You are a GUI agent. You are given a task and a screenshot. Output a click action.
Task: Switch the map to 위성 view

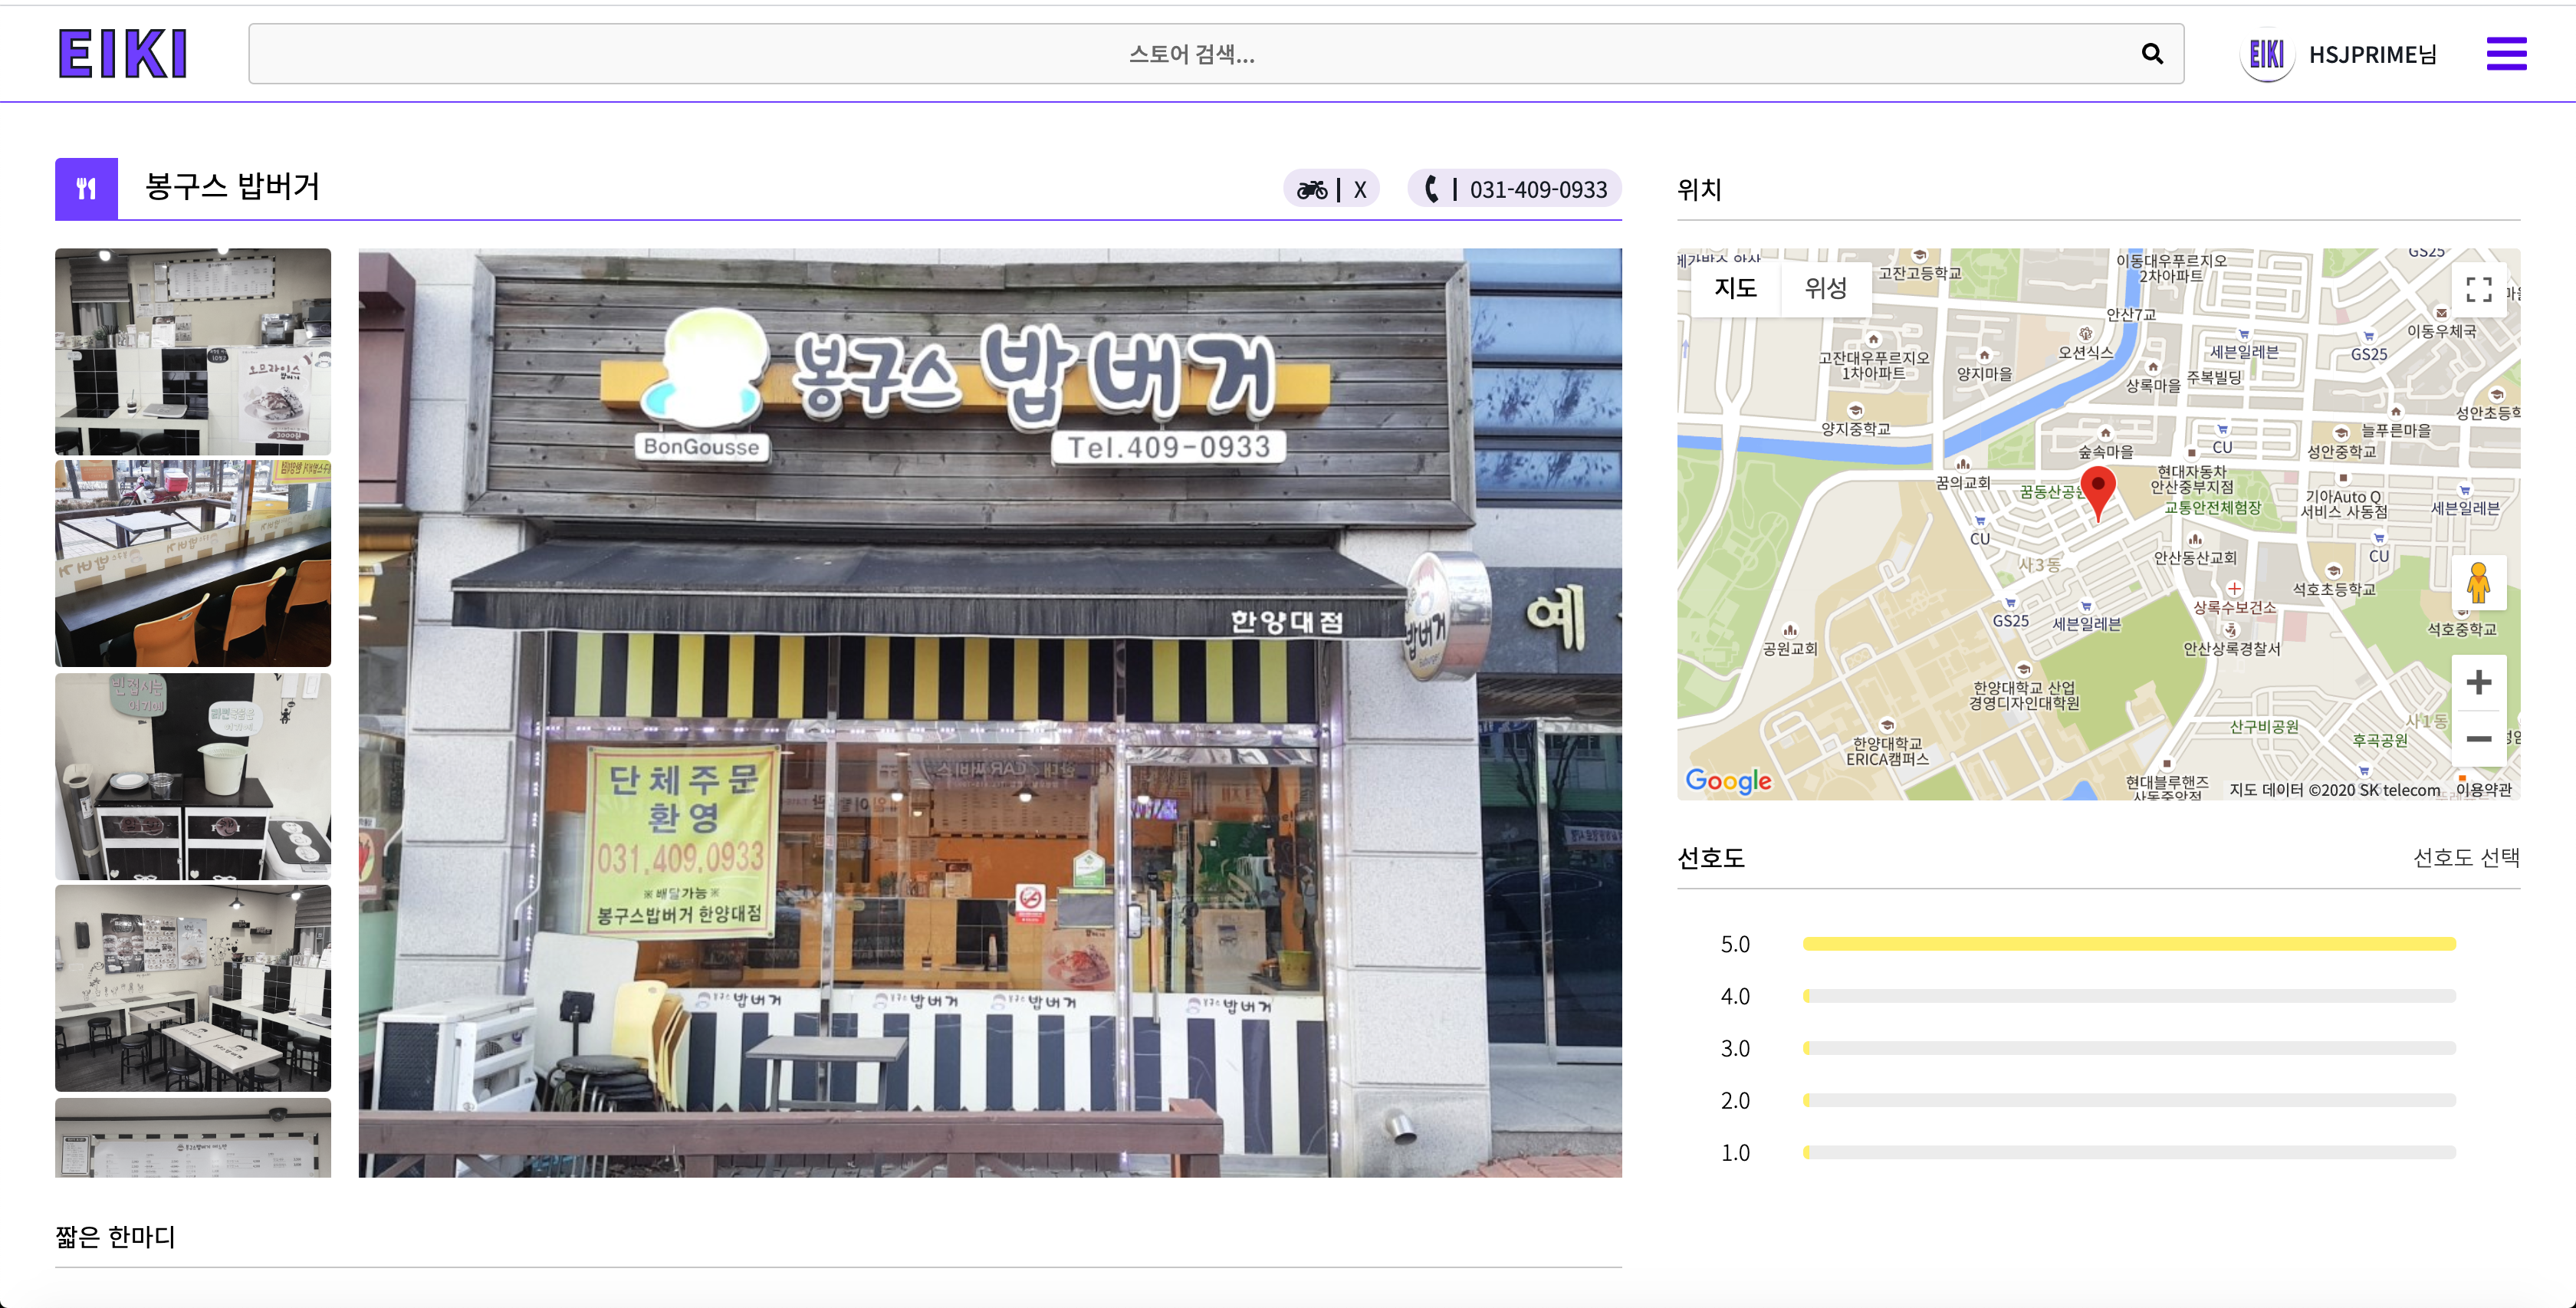coord(1825,288)
